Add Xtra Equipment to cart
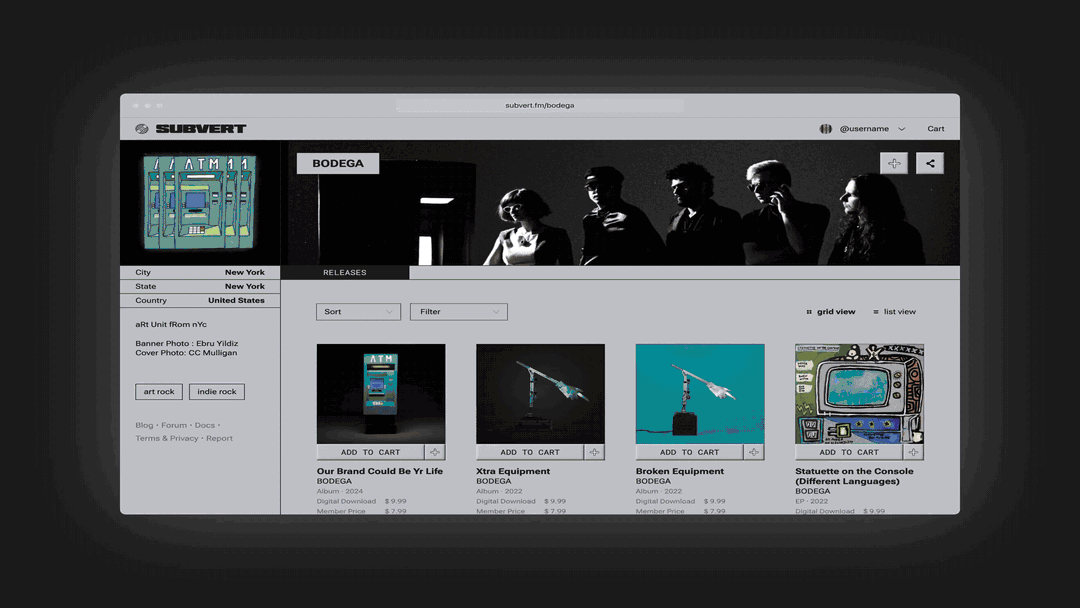This screenshot has width=1080, height=608. pyautogui.click(x=530, y=452)
